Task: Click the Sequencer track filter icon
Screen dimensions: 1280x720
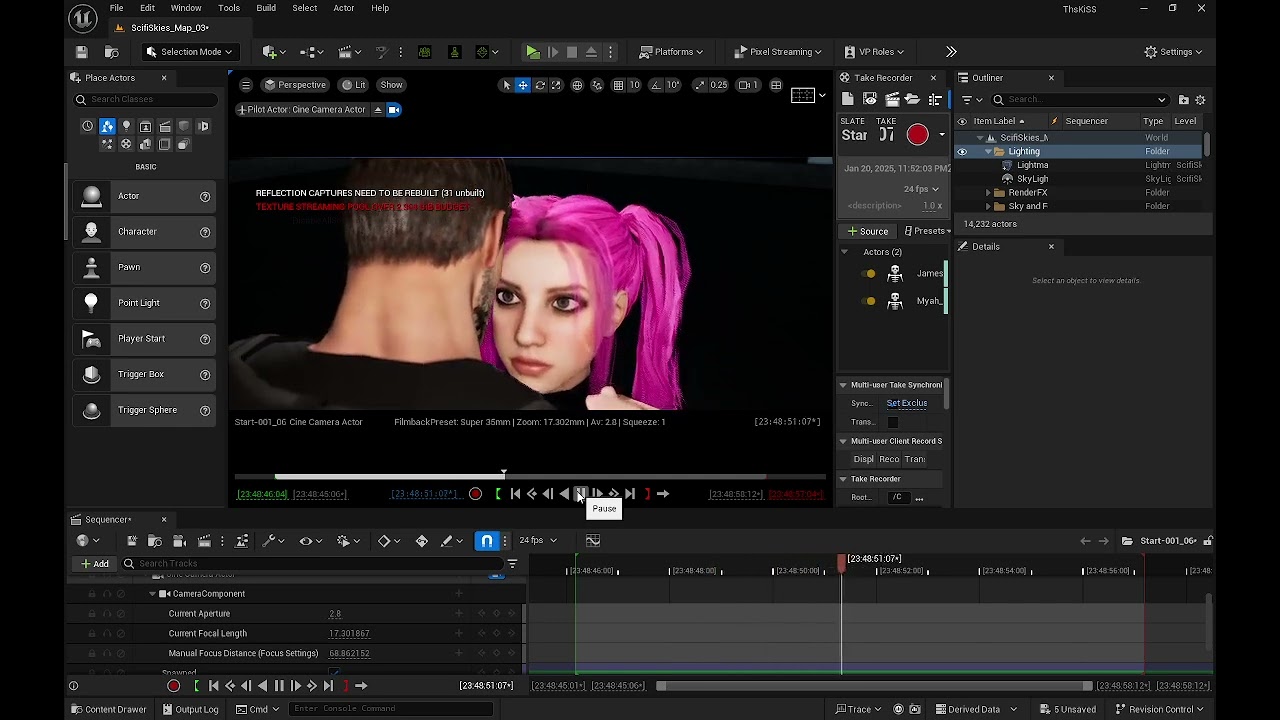Action: pos(512,564)
